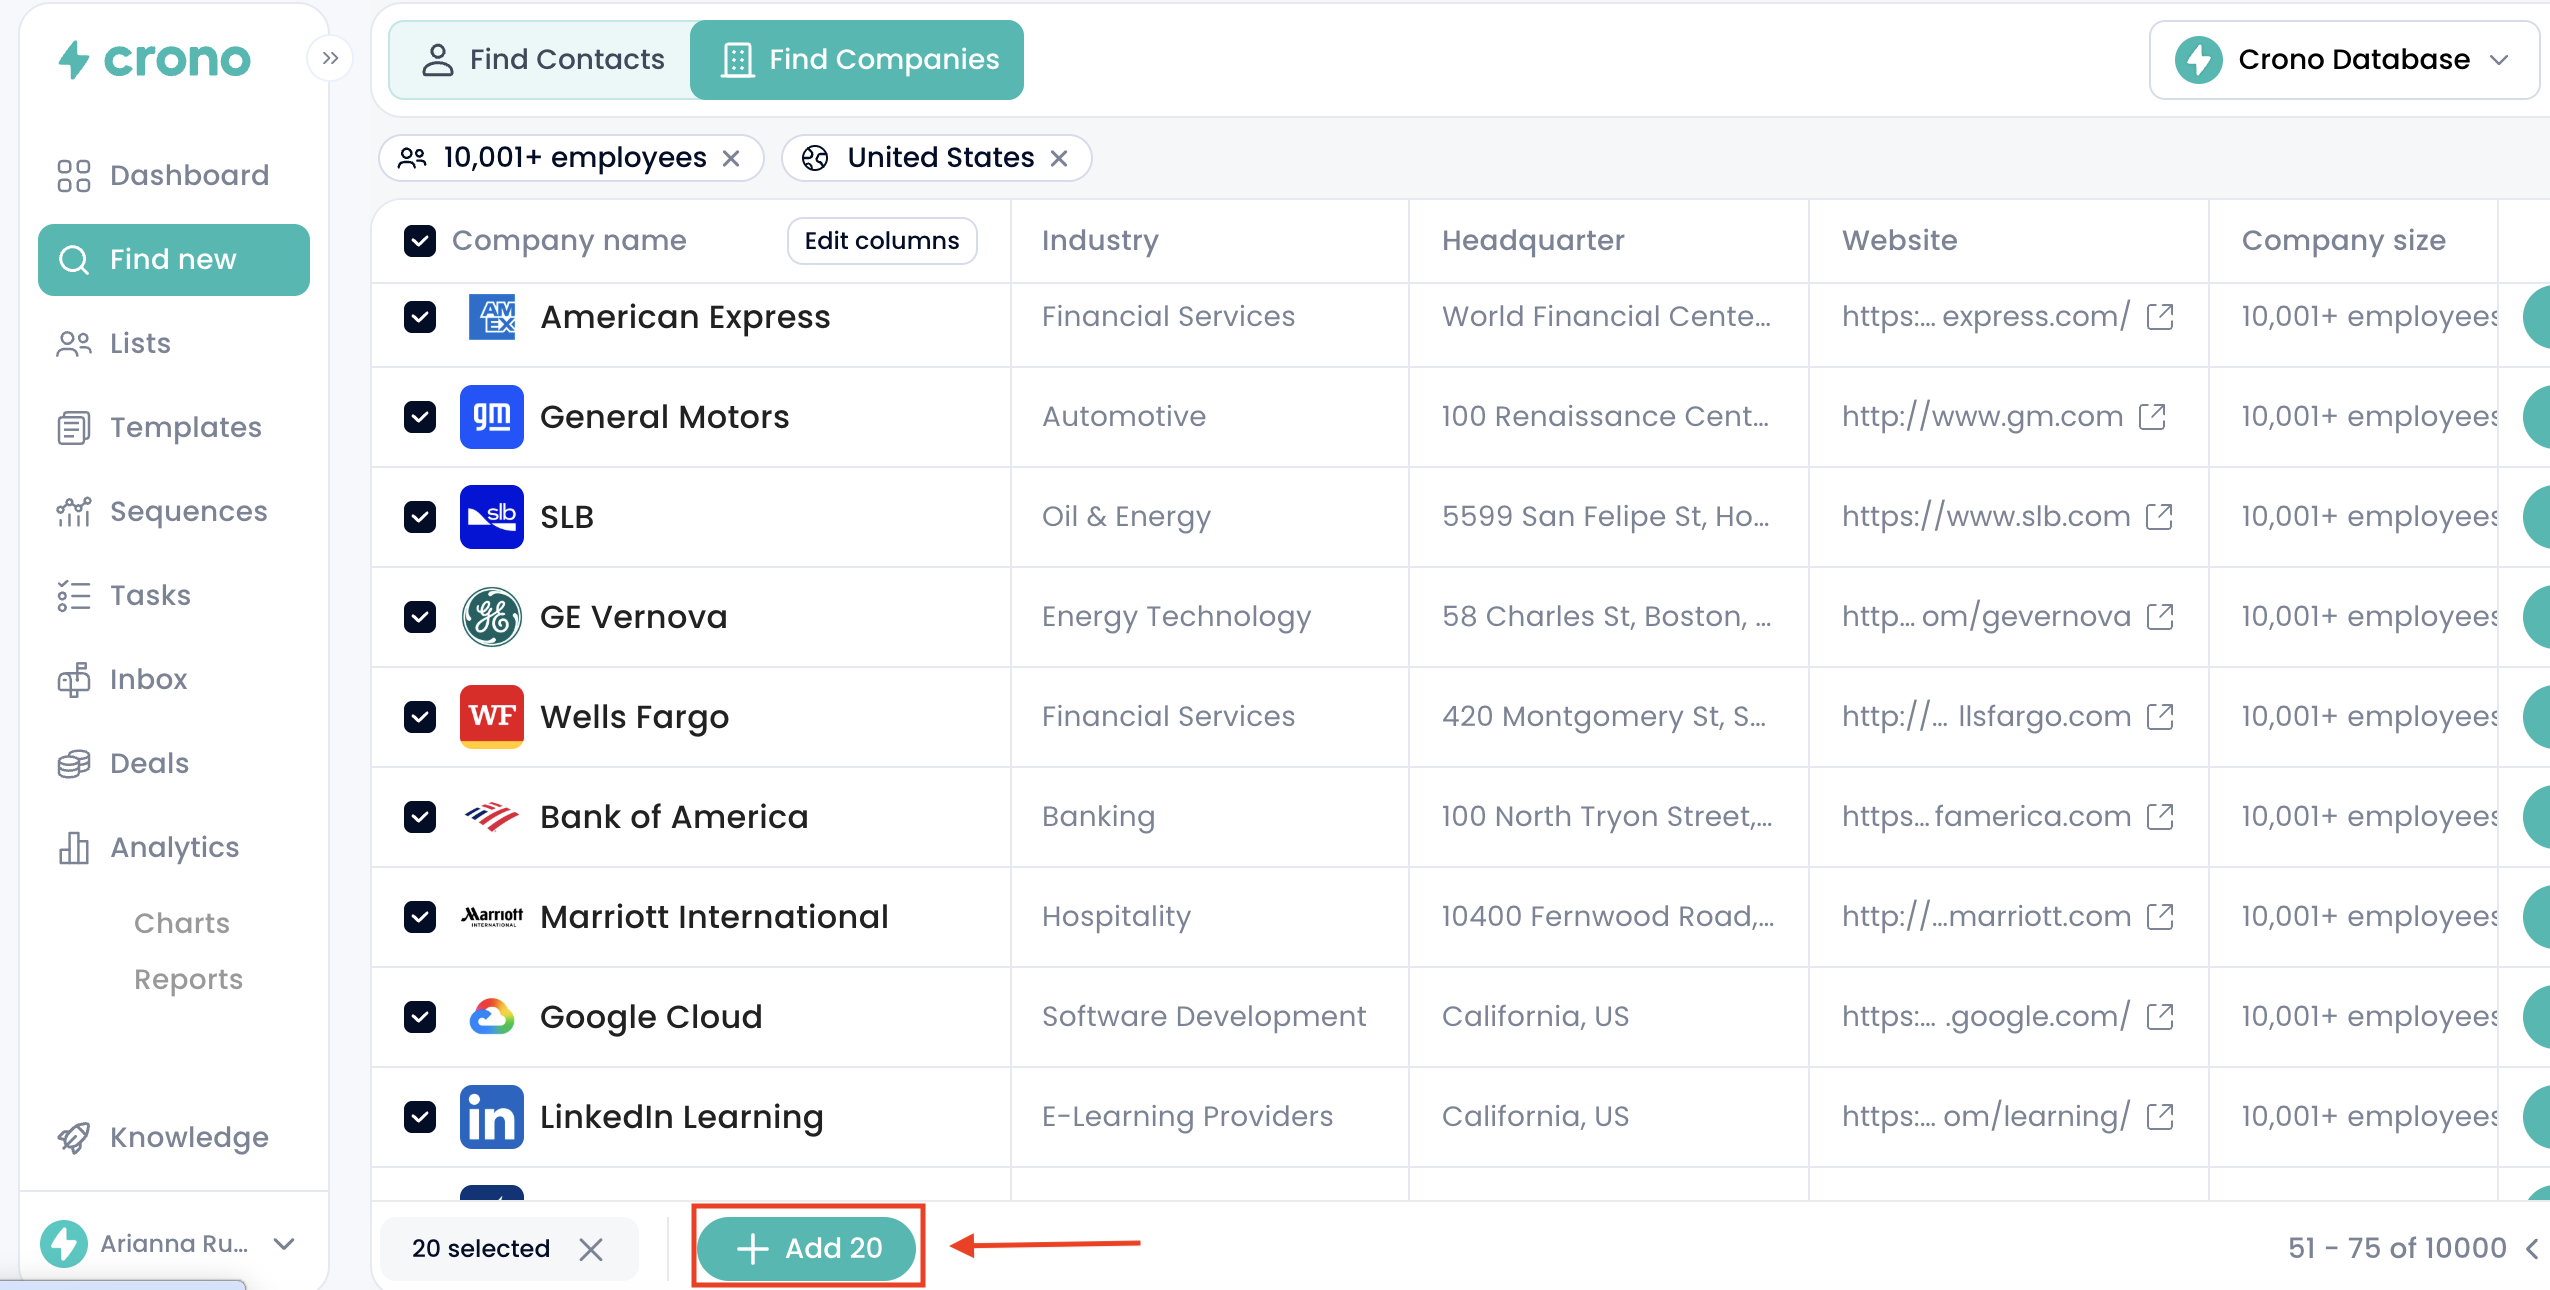The width and height of the screenshot is (2550, 1290).
Task: Expand the Arianna Ru... account menu
Action: 170,1243
